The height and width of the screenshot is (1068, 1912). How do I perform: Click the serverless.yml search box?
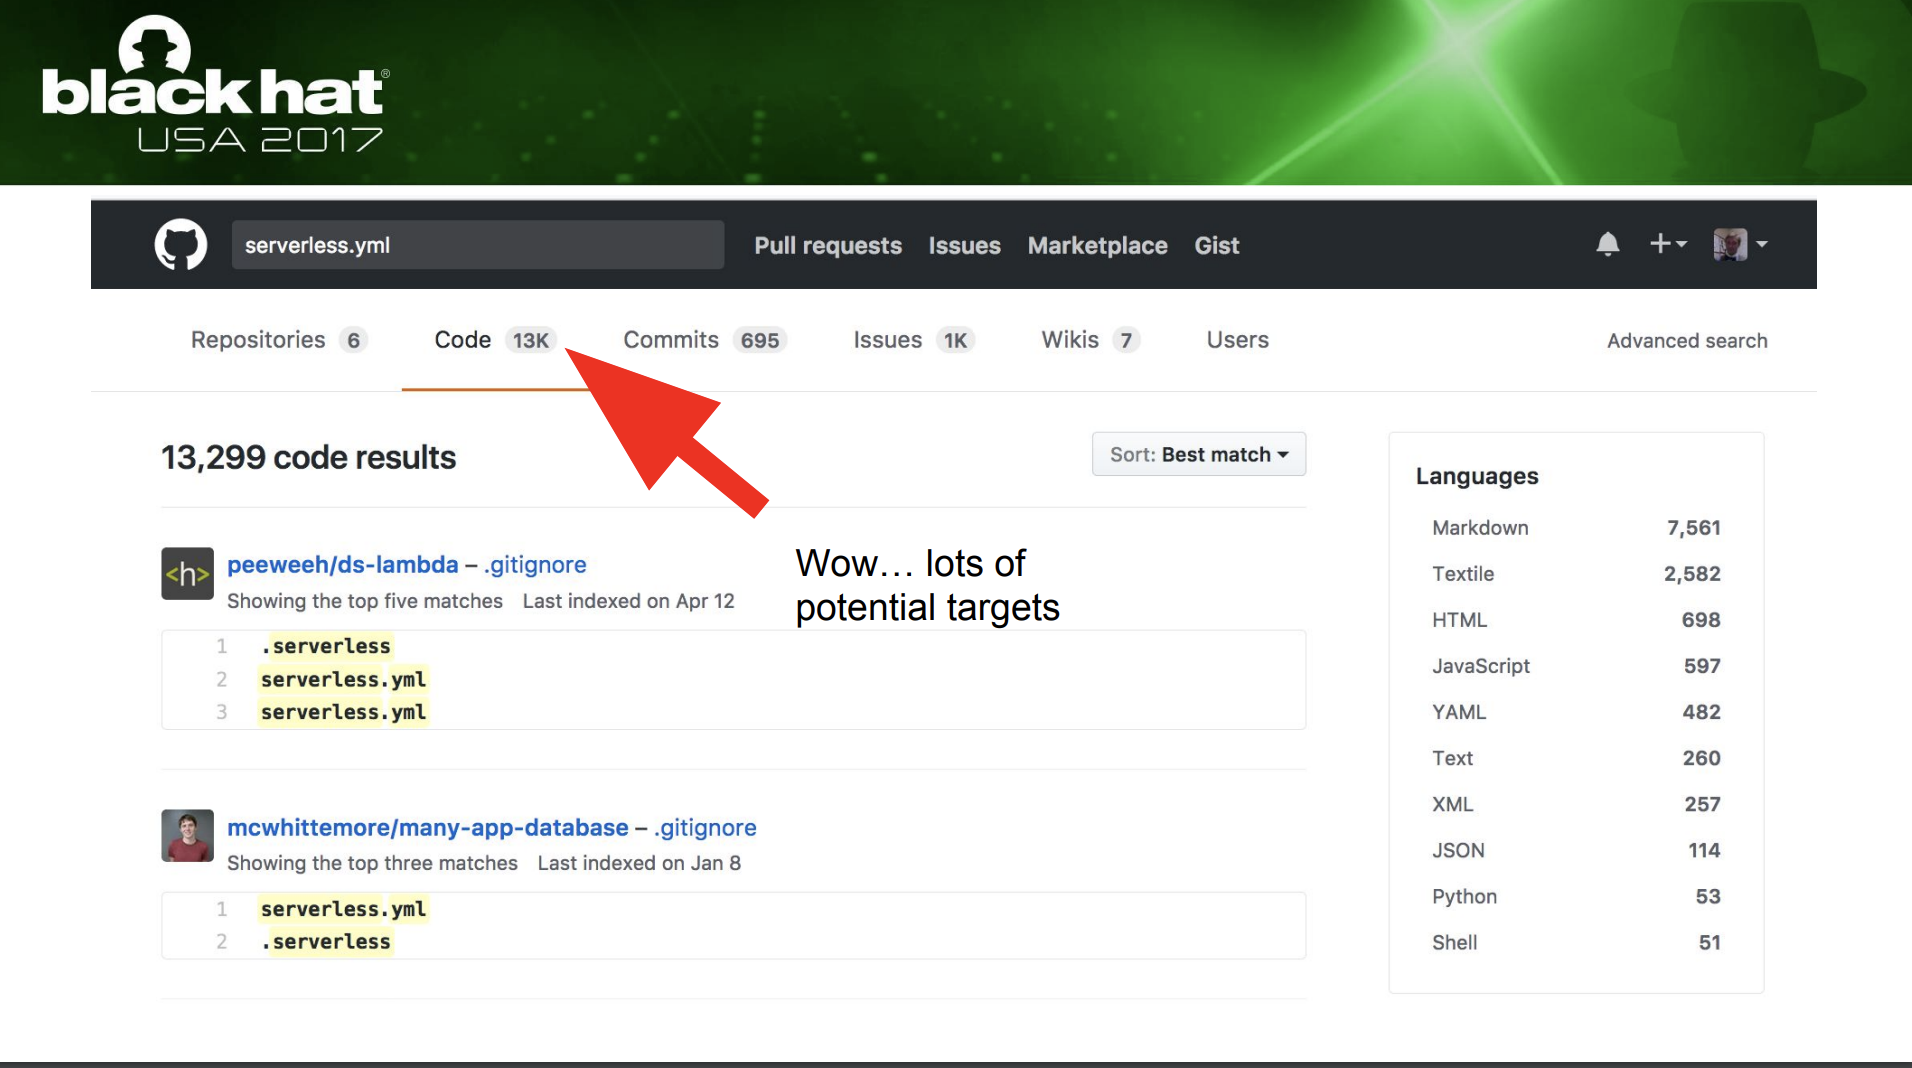point(478,245)
